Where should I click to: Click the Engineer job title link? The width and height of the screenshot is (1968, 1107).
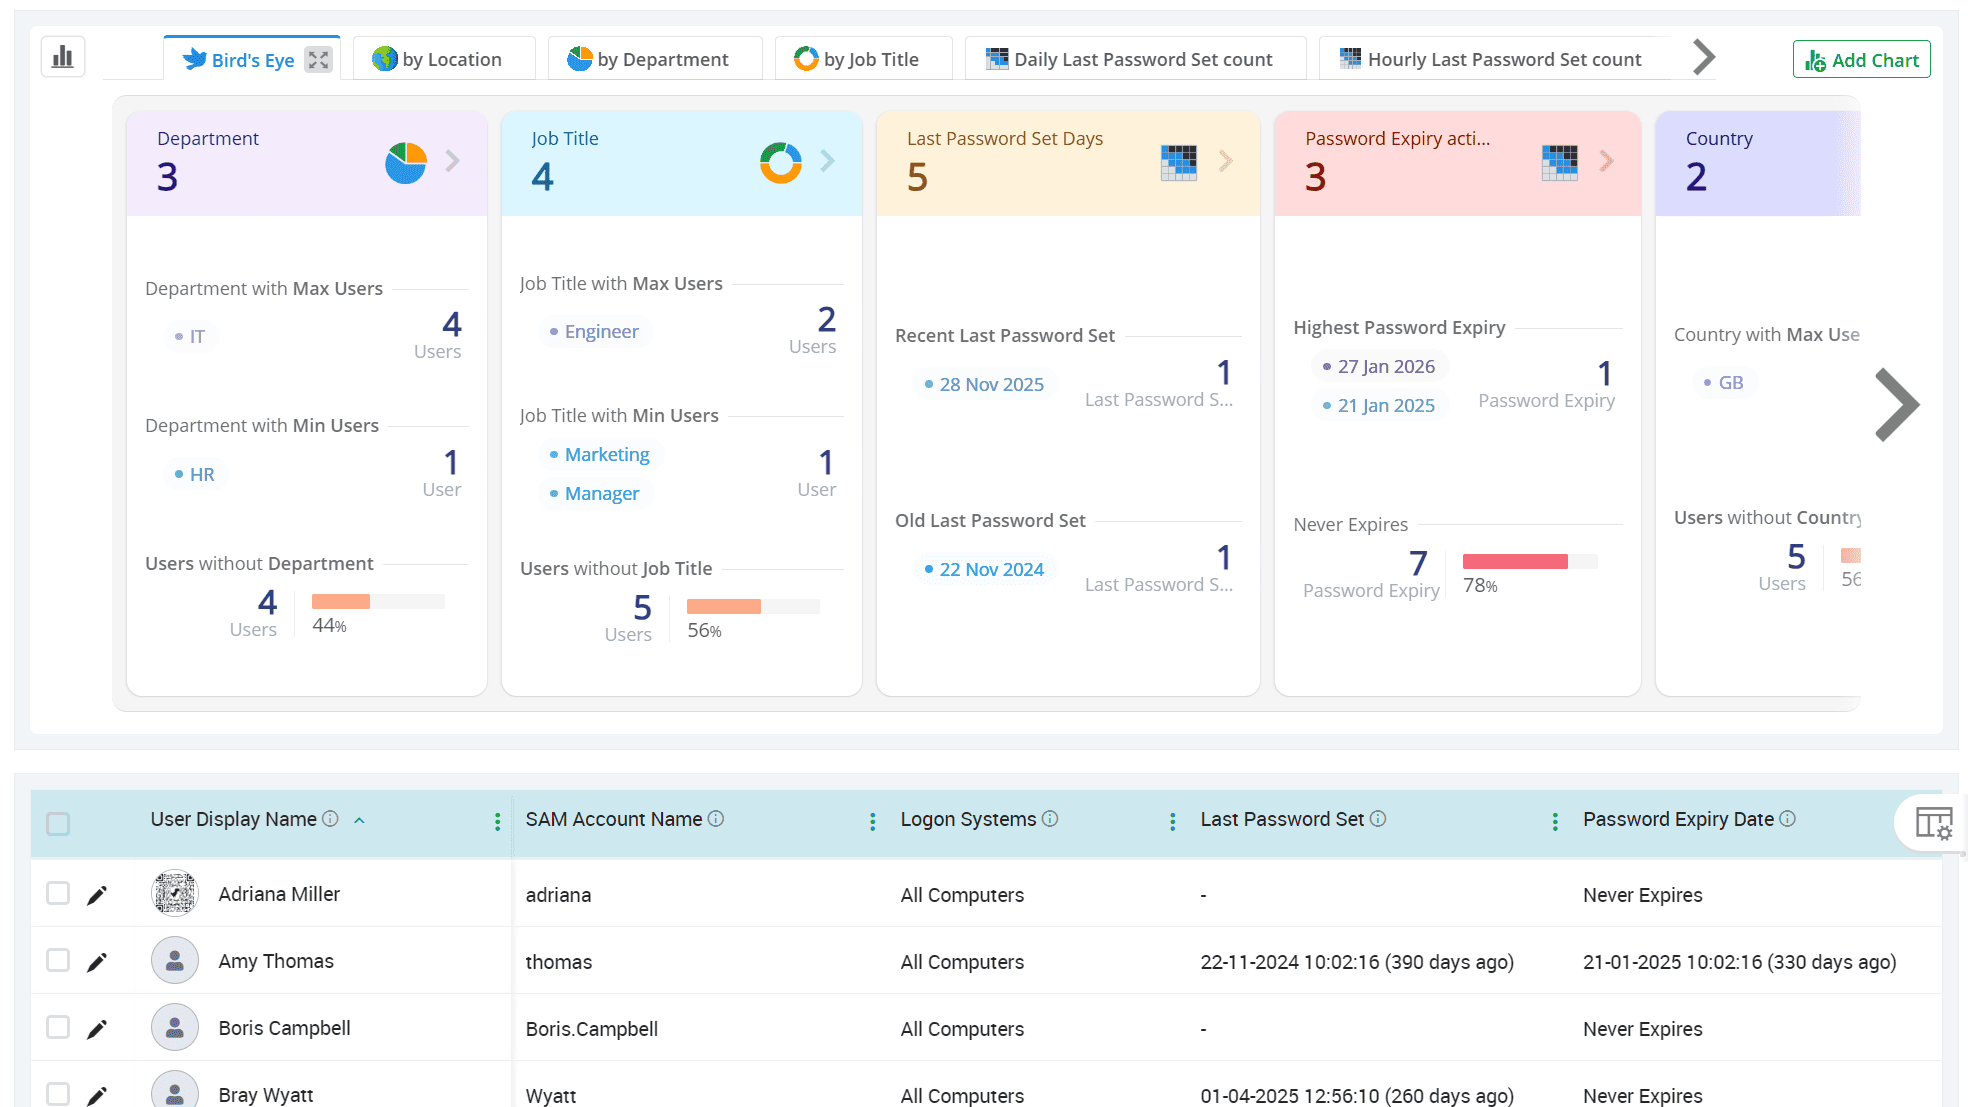tap(601, 332)
